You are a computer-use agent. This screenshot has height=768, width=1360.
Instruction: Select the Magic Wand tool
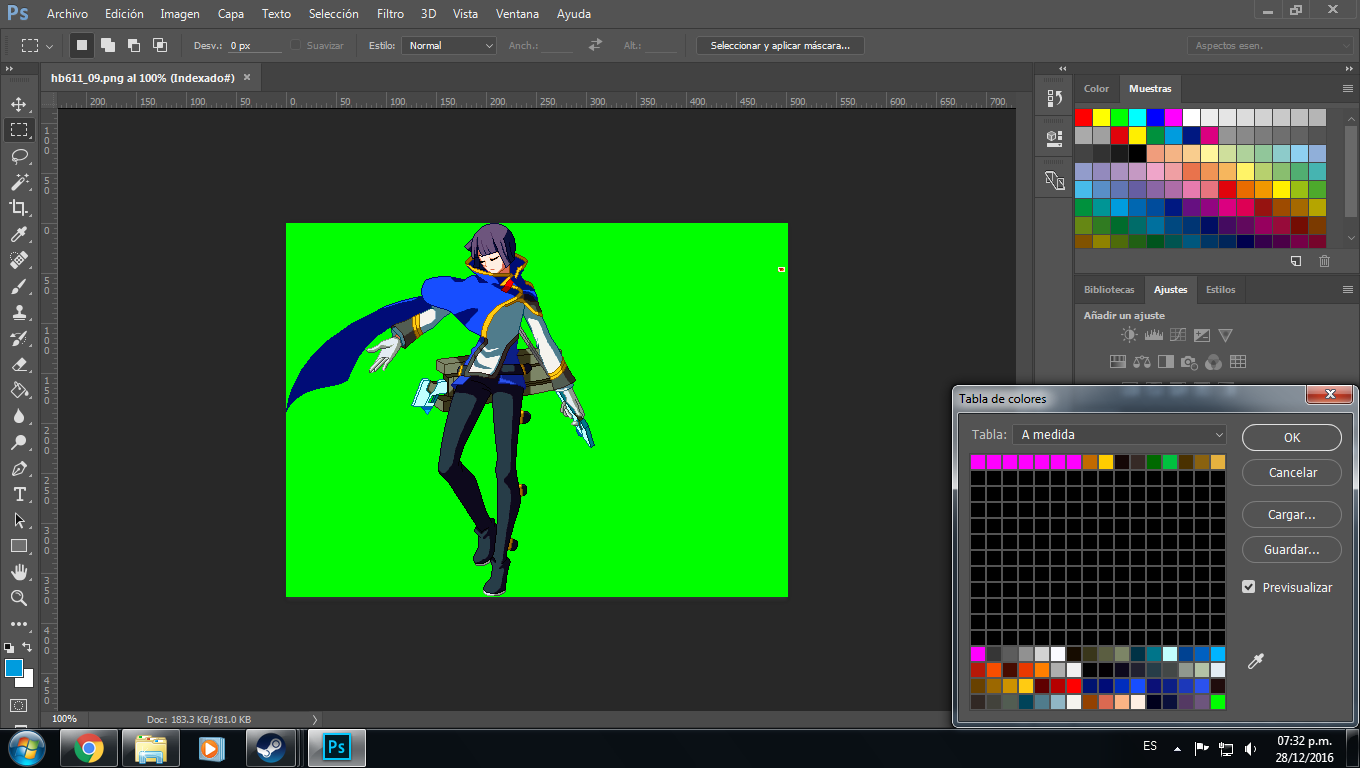pos(19,182)
